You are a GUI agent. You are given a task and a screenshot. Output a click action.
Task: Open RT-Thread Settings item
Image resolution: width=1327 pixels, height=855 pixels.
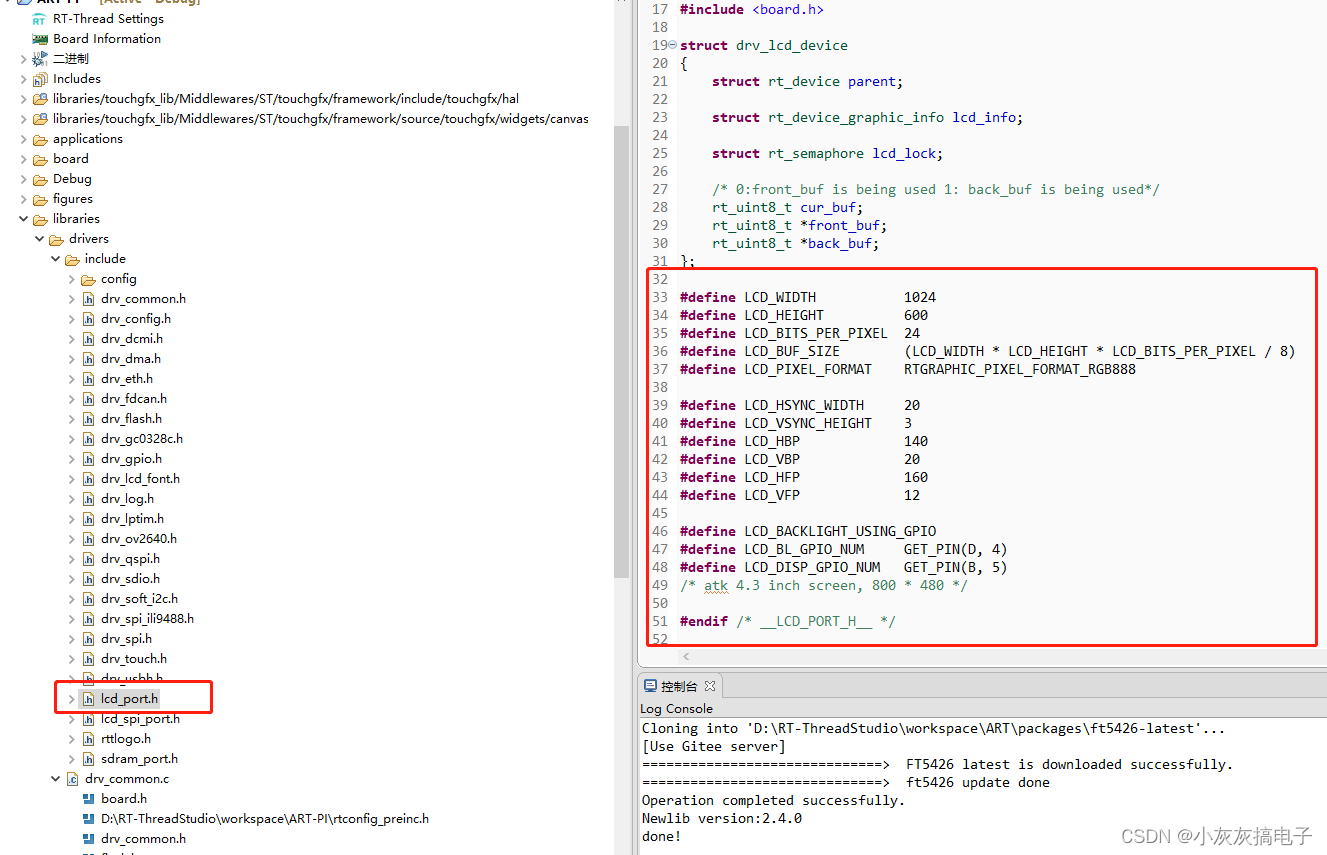coord(107,19)
